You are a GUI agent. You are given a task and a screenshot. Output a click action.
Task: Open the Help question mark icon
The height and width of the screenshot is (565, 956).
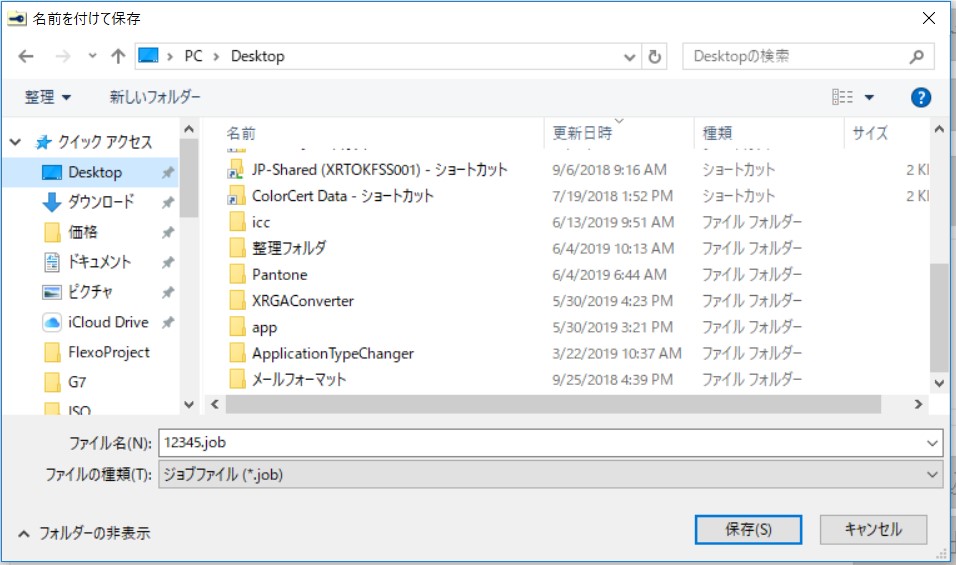point(921,97)
